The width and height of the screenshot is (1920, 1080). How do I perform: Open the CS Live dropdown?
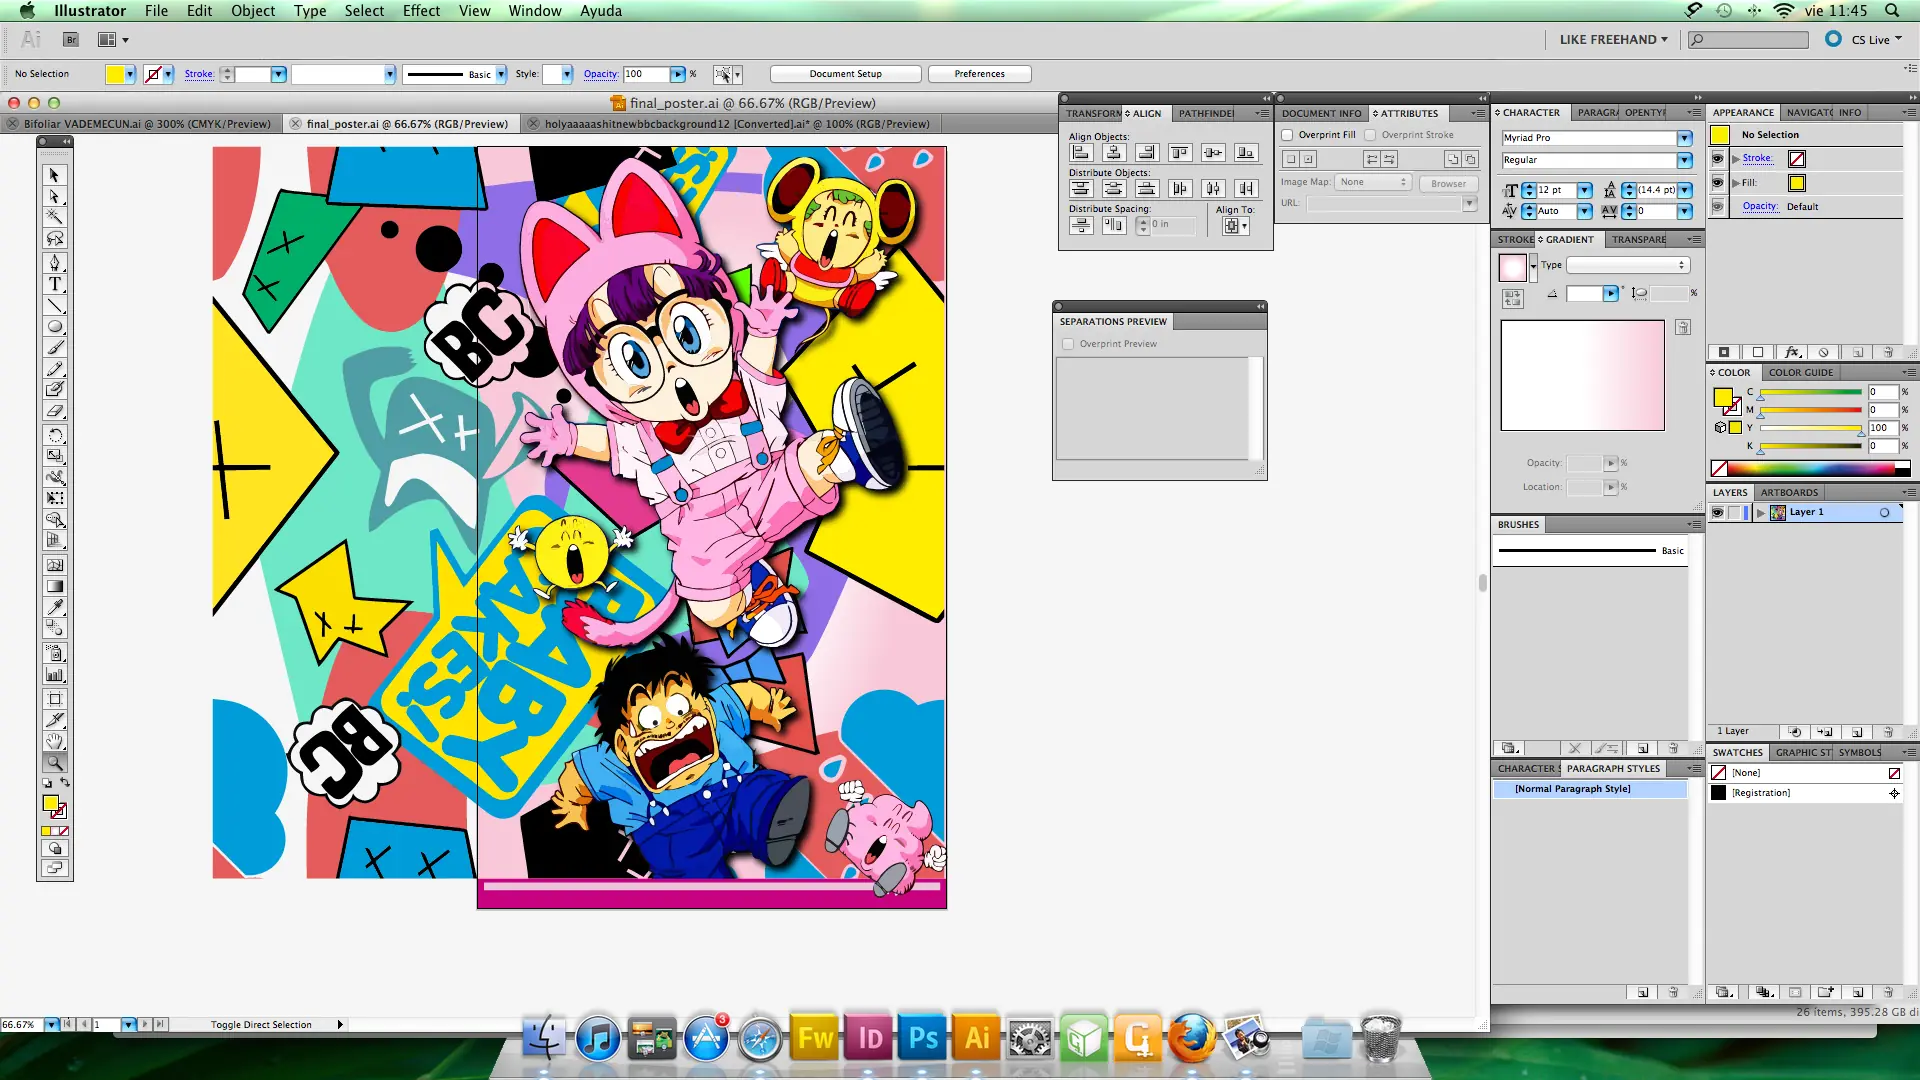pos(1876,40)
